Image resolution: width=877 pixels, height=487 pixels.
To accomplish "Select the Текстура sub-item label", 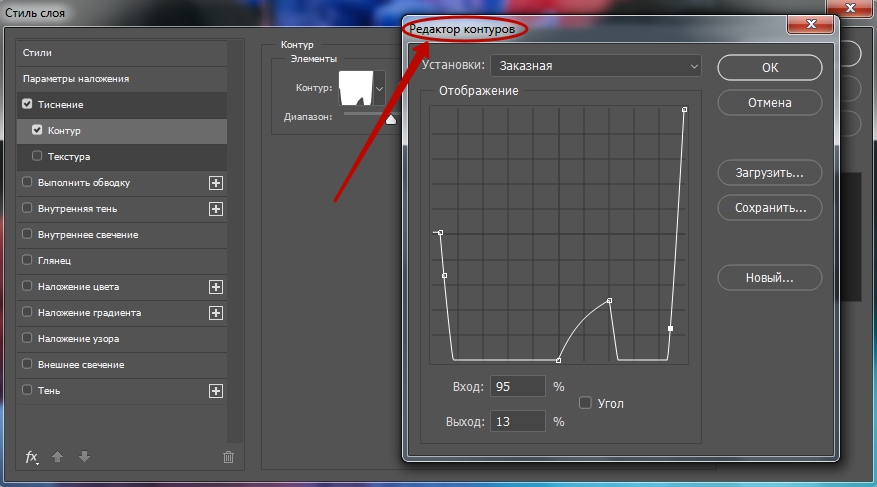I will coord(69,157).
